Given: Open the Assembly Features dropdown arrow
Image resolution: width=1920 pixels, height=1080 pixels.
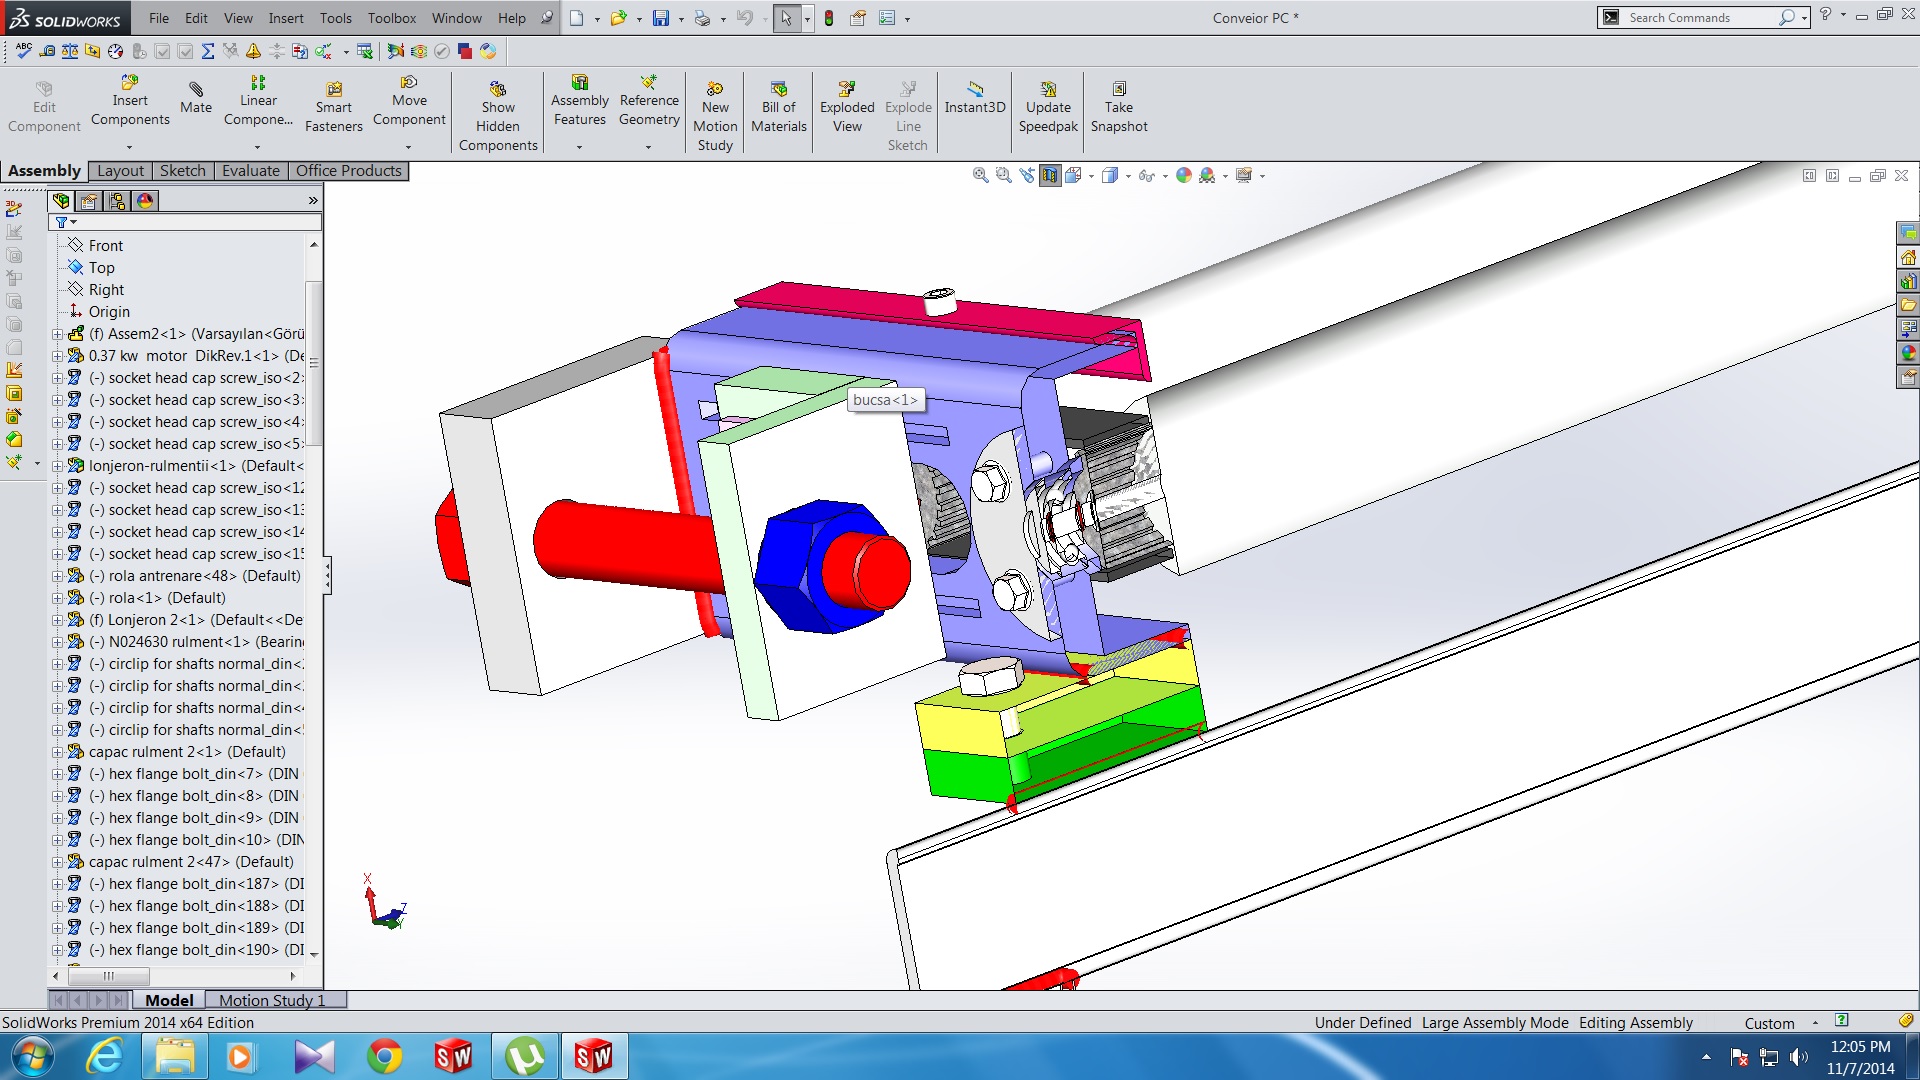Looking at the screenshot, I should (x=579, y=147).
